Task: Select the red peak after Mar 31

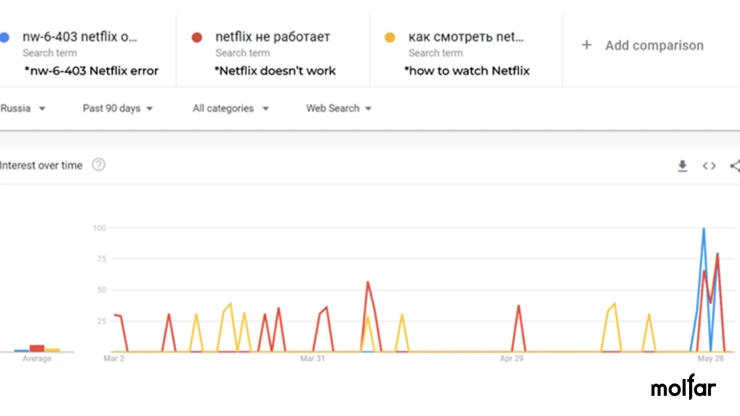Action: 368,282
